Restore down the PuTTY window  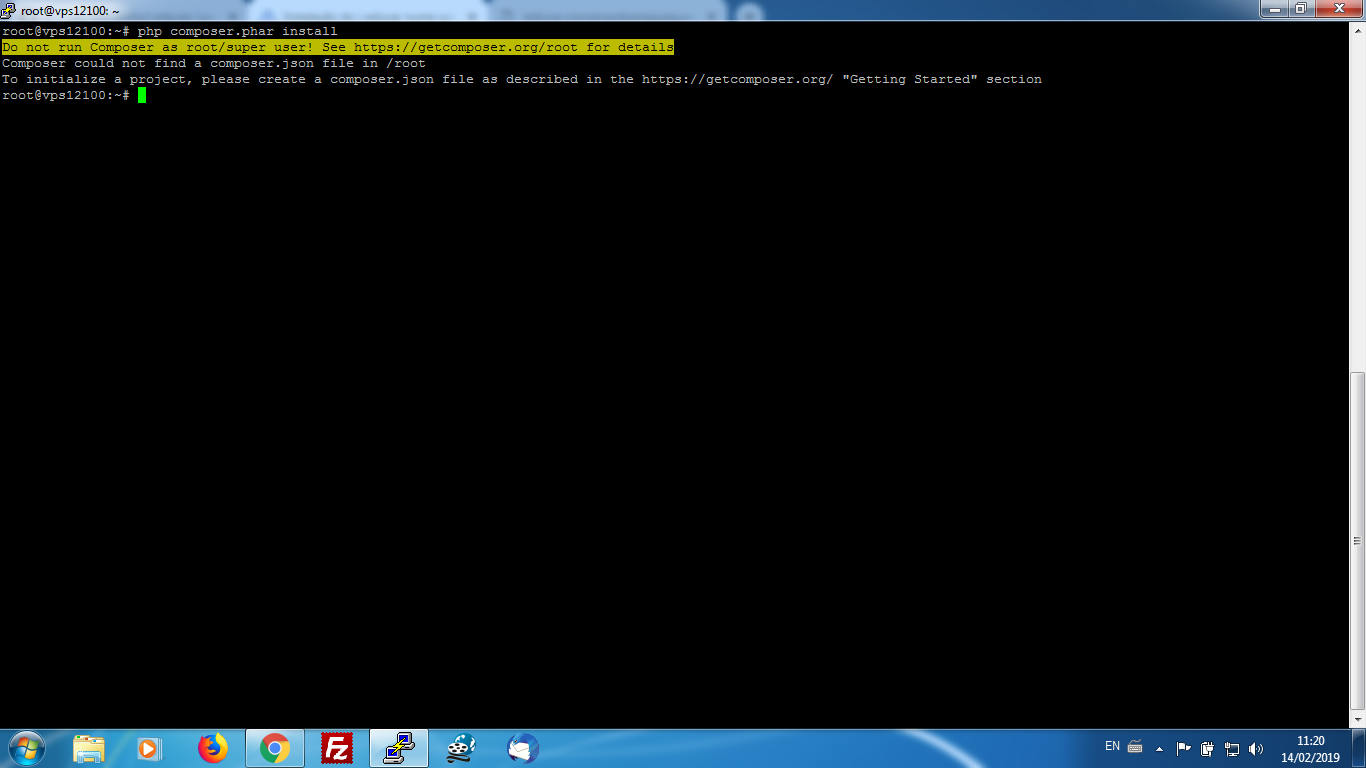(x=1301, y=9)
